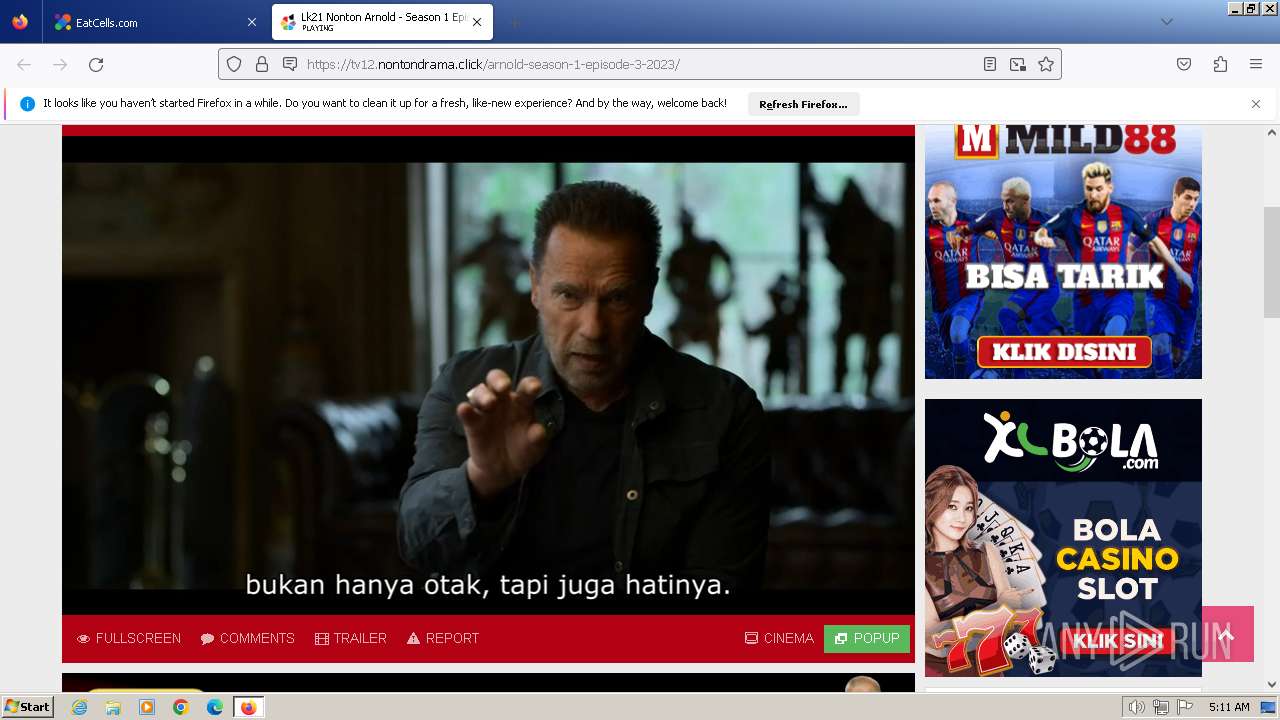Open site permissions icon in address bar

(x=290, y=64)
